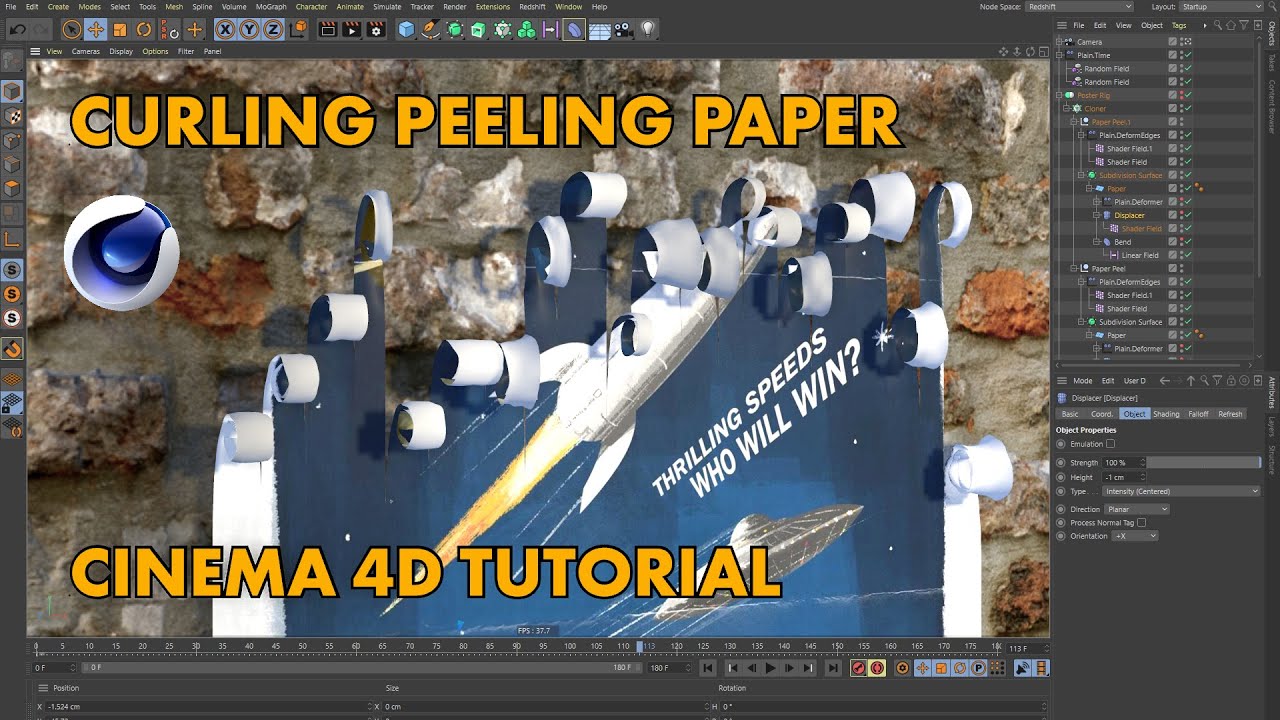Open the Redshift menu
Screen dimensions: 1280x720
[532, 7]
